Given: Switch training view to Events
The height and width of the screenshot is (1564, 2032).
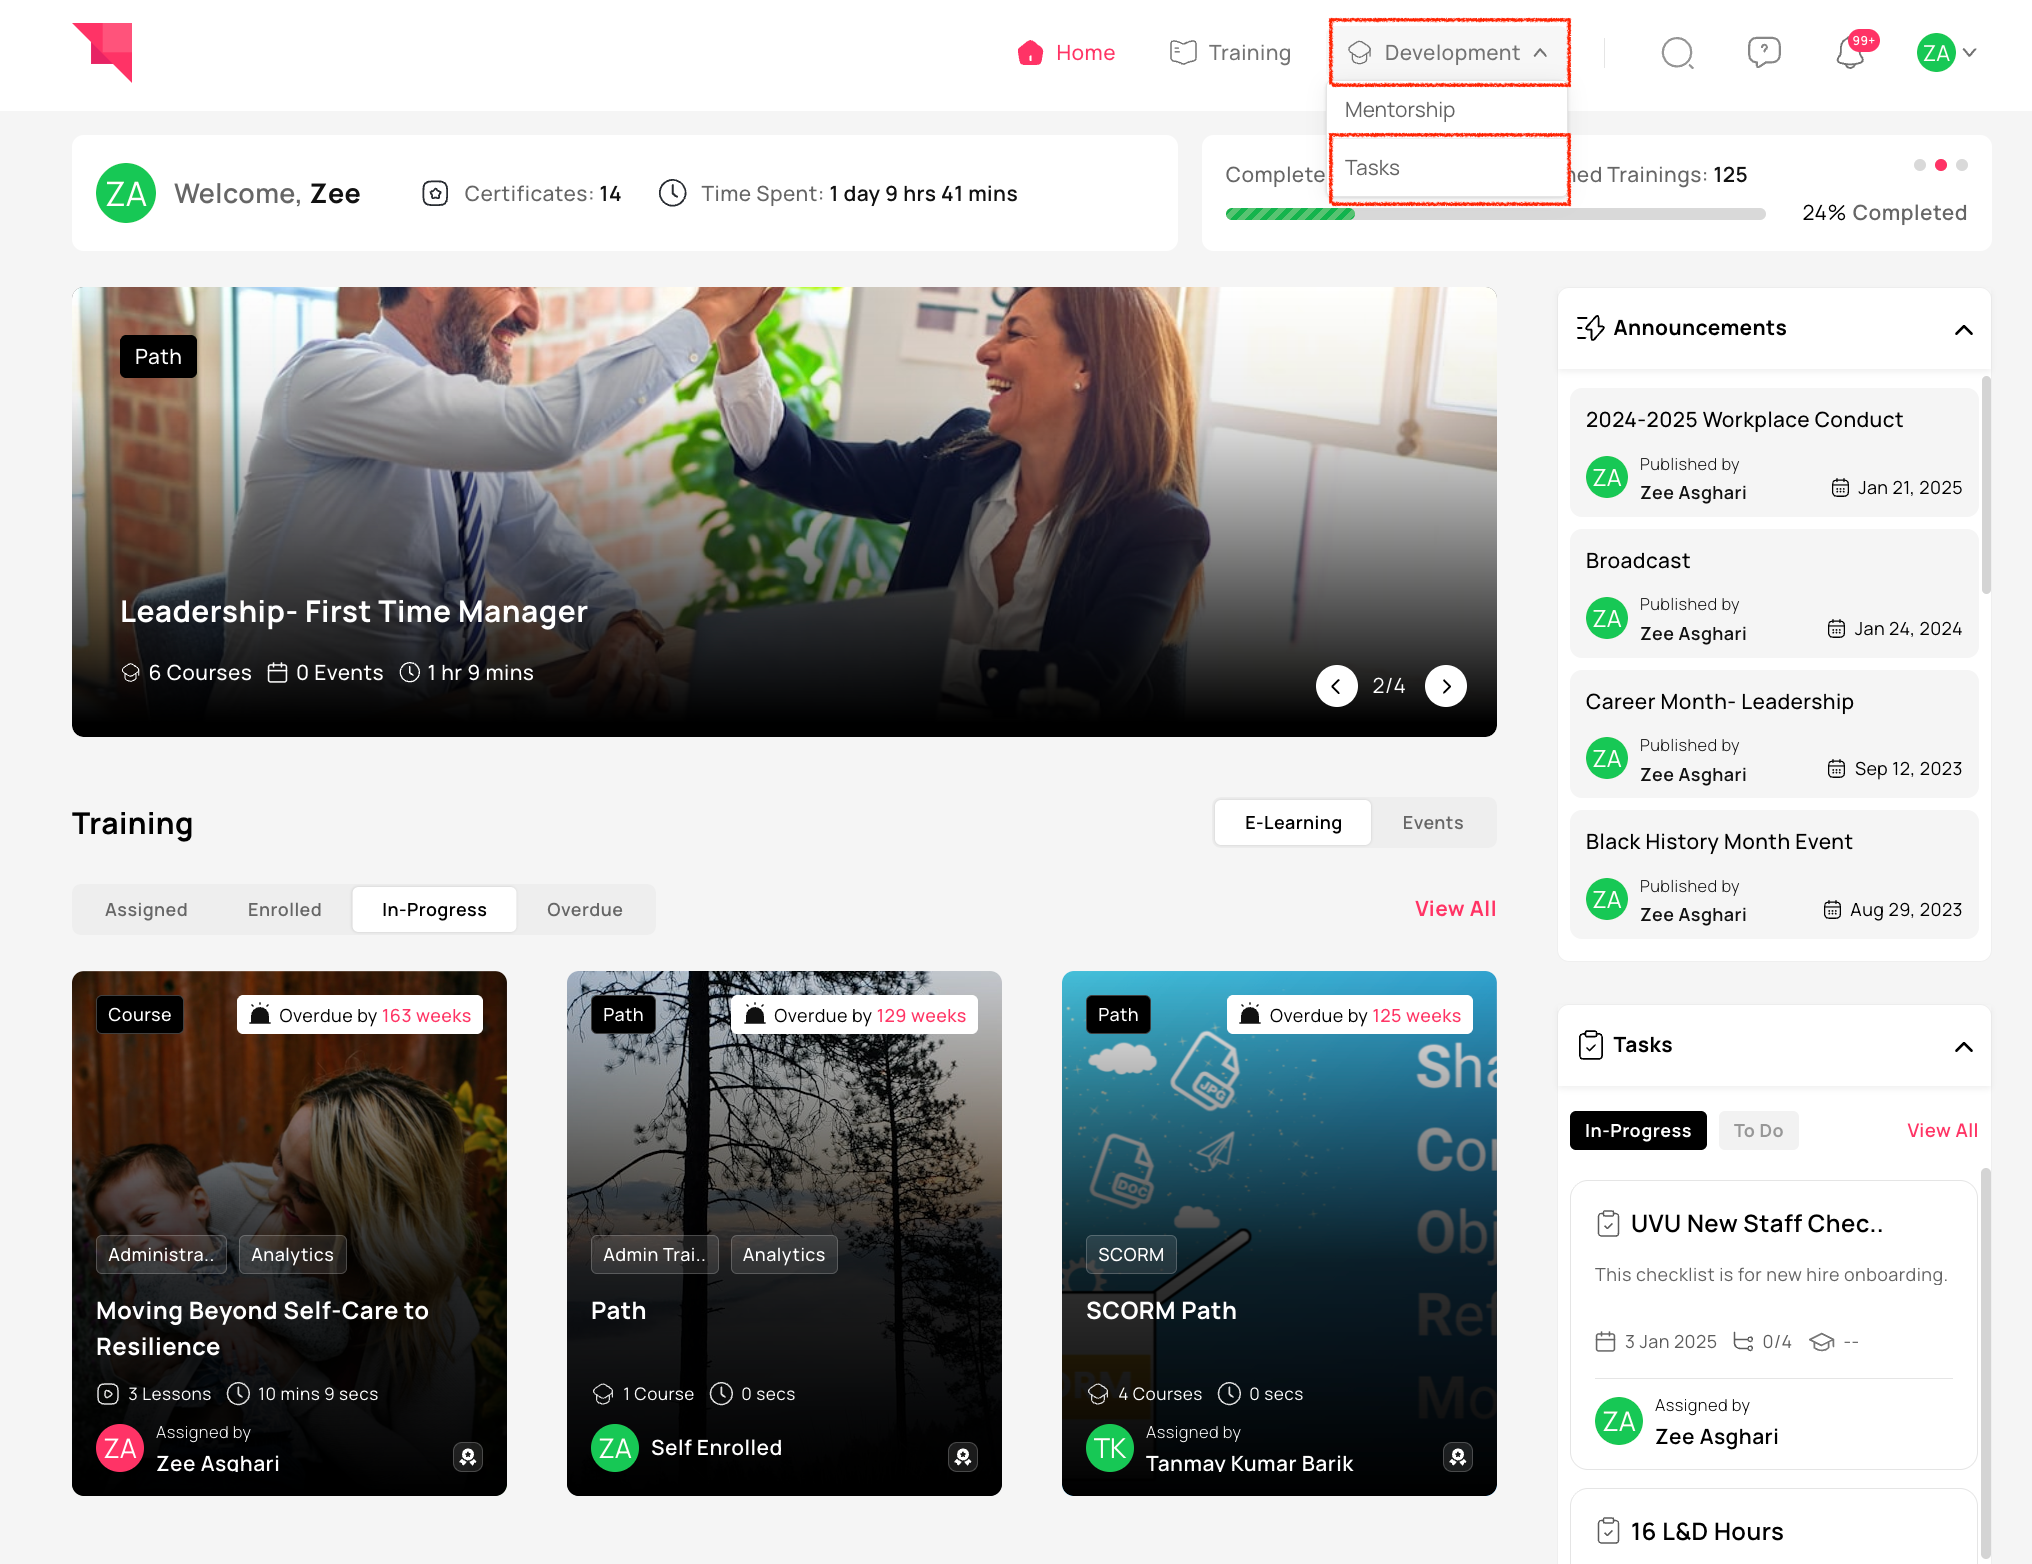Looking at the screenshot, I should coord(1432,823).
